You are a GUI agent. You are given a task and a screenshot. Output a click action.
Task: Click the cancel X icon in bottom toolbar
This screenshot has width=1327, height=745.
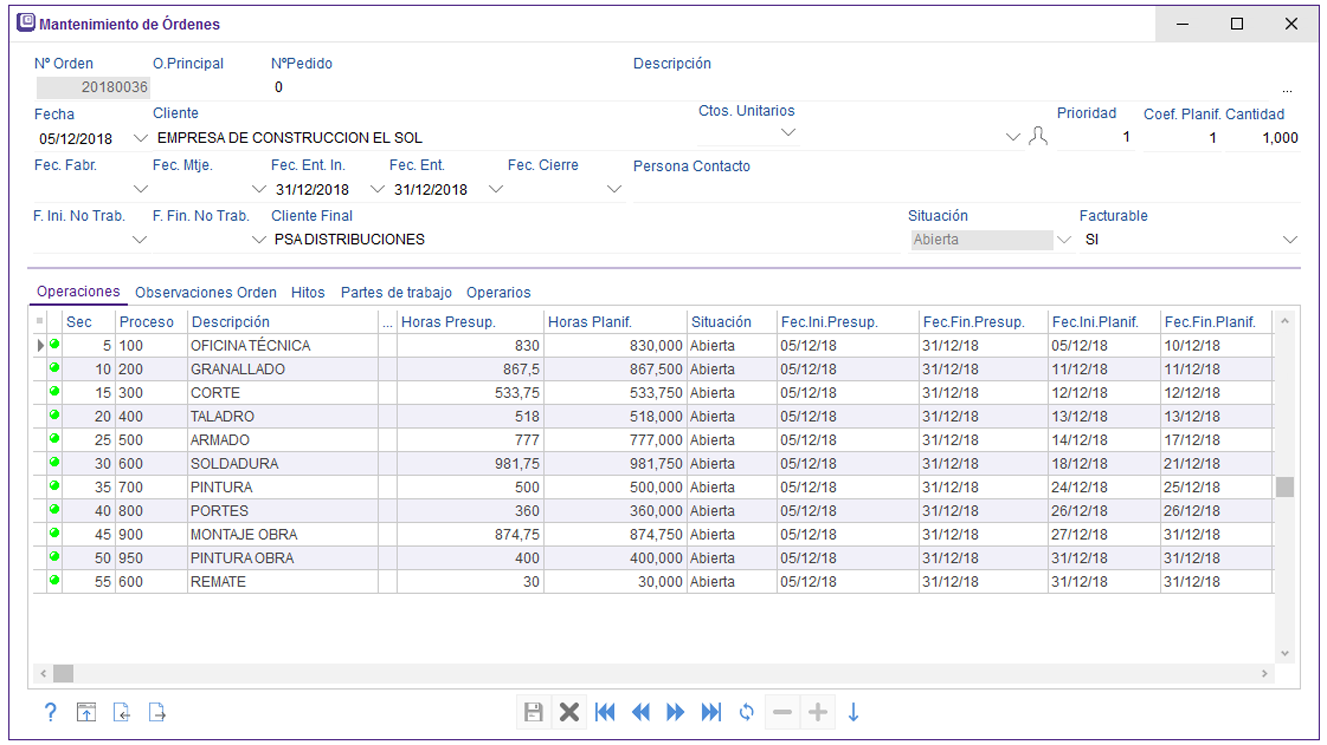point(569,712)
